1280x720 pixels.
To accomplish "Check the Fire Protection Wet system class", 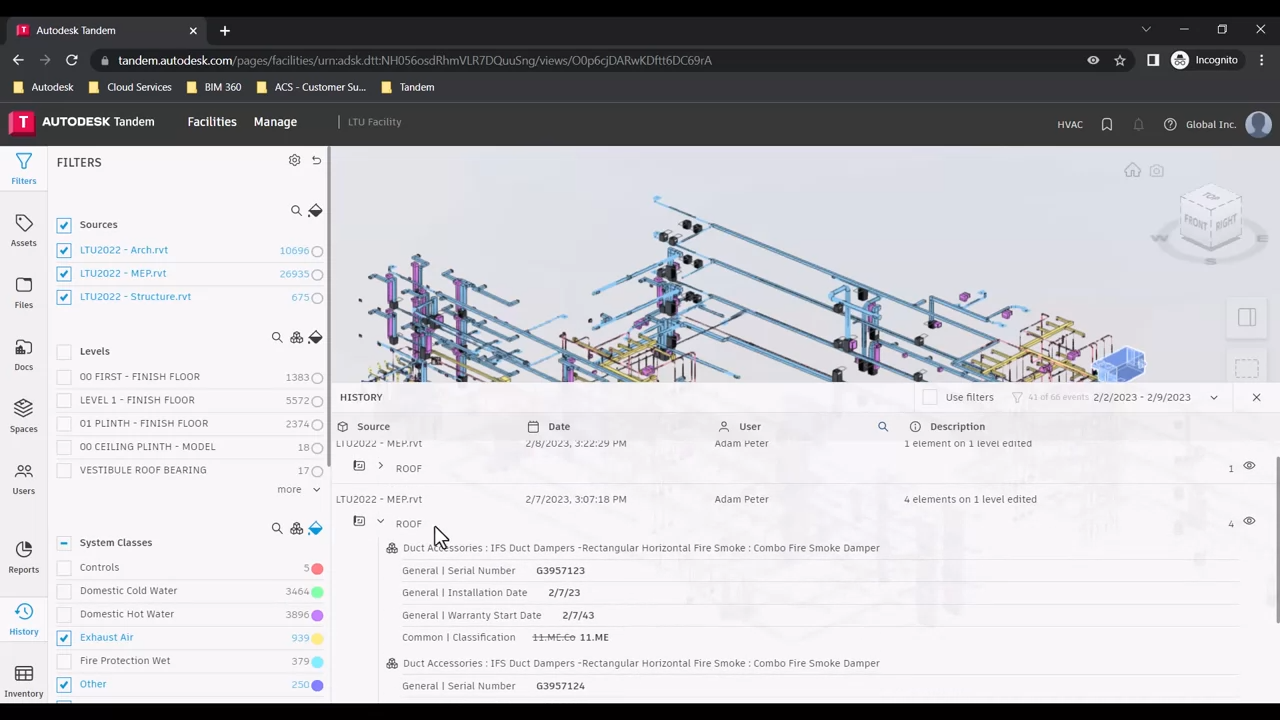I will click(x=64, y=661).
